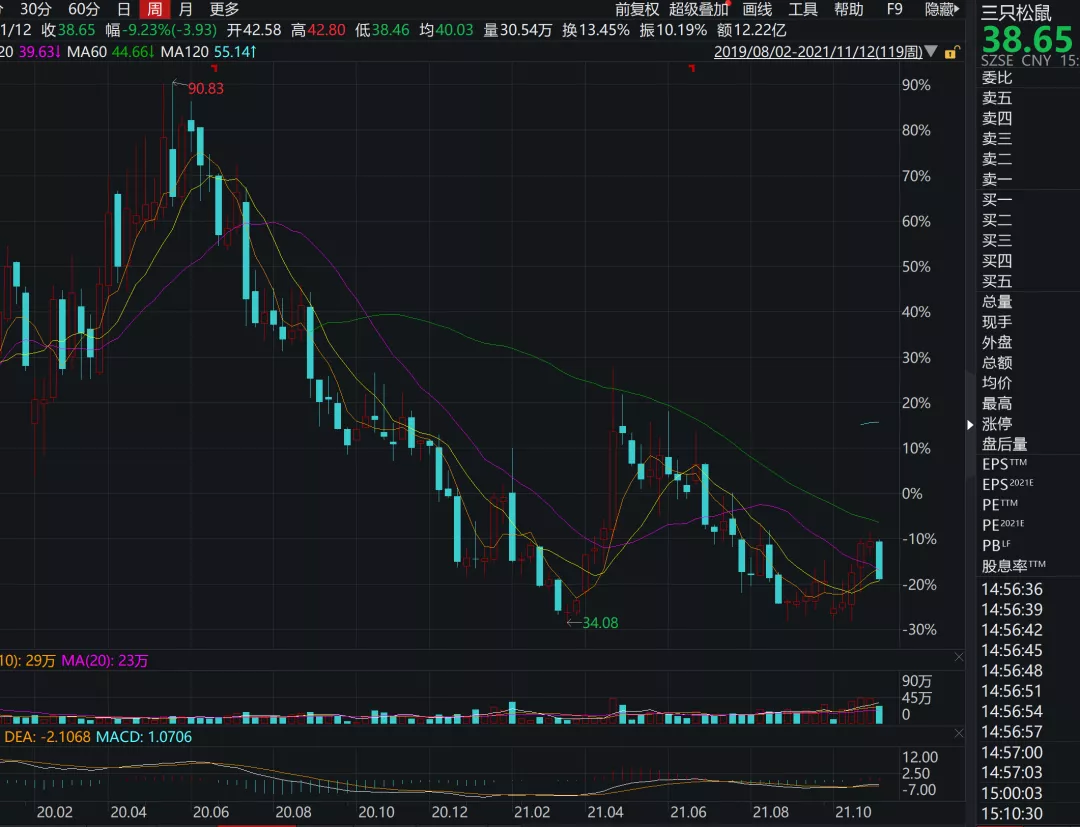Open the 工具 menu
This screenshot has height=827, width=1080.
coord(803,9)
